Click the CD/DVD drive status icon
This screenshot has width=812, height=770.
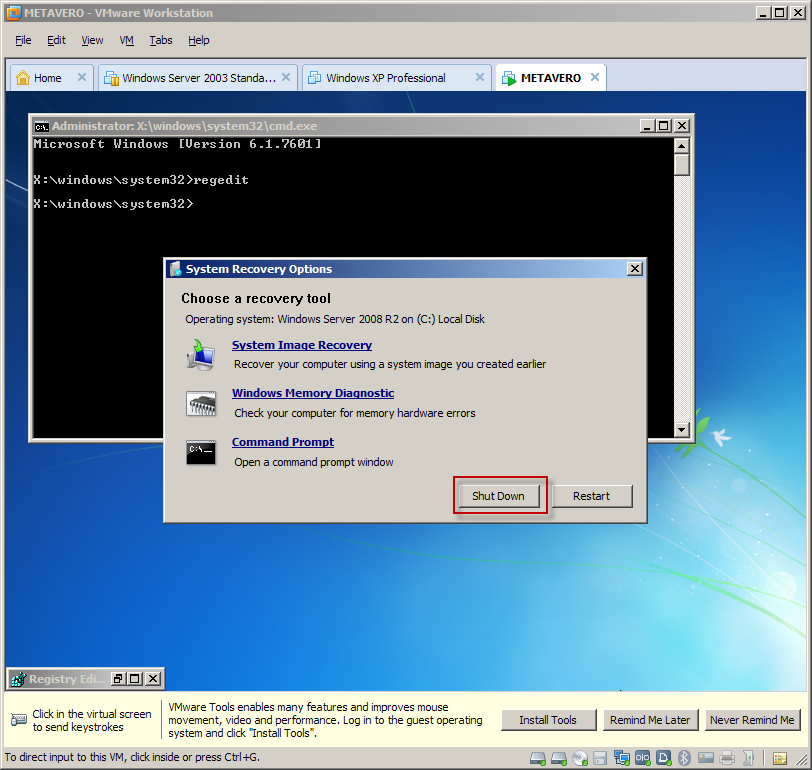[x=580, y=758]
